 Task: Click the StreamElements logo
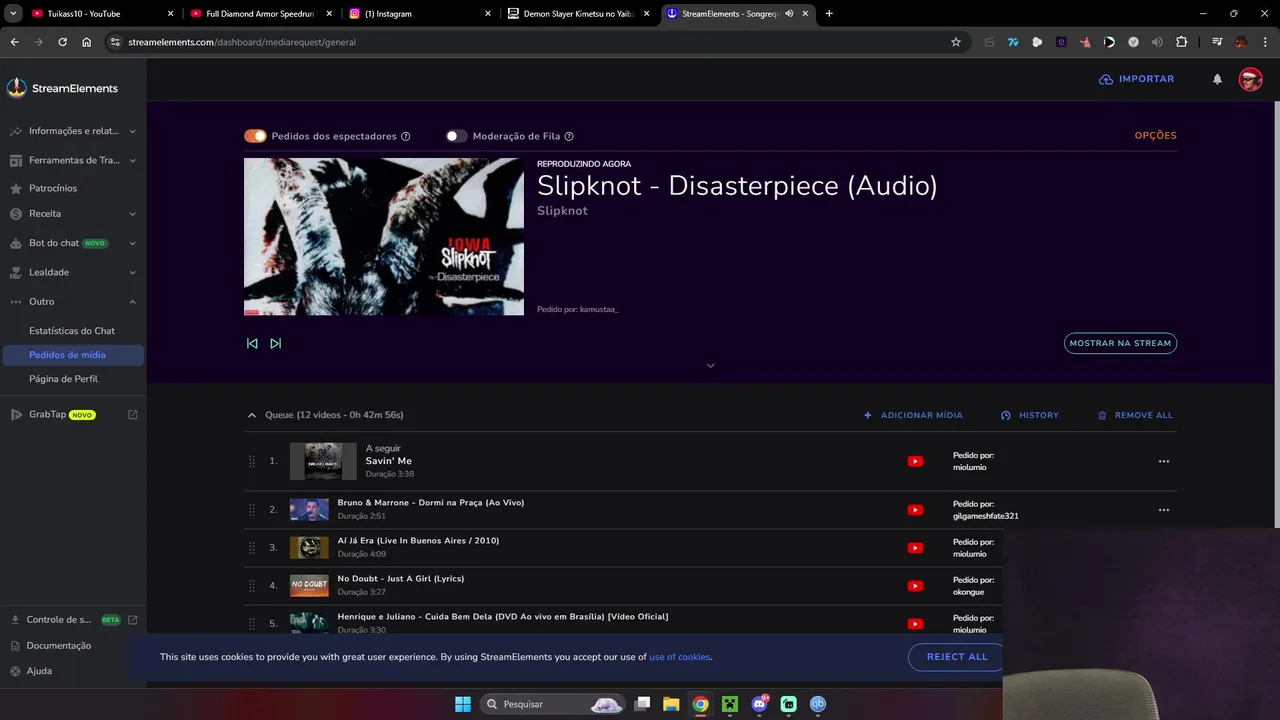[x=62, y=88]
